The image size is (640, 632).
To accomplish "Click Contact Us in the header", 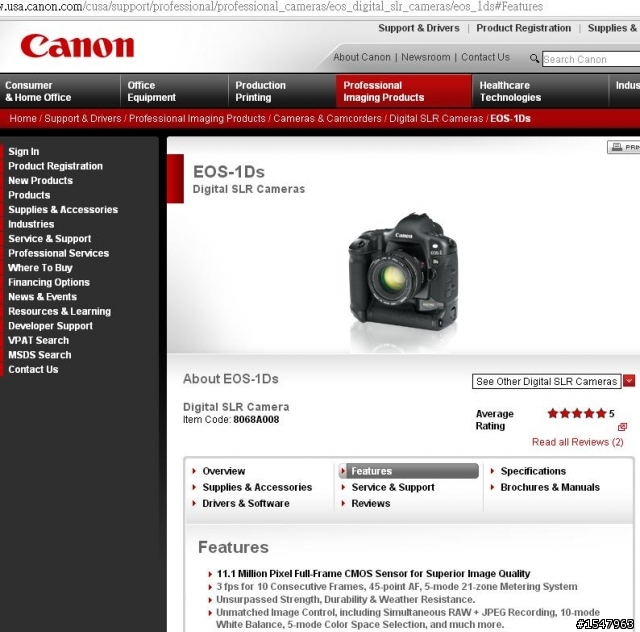I will point(485,57).
